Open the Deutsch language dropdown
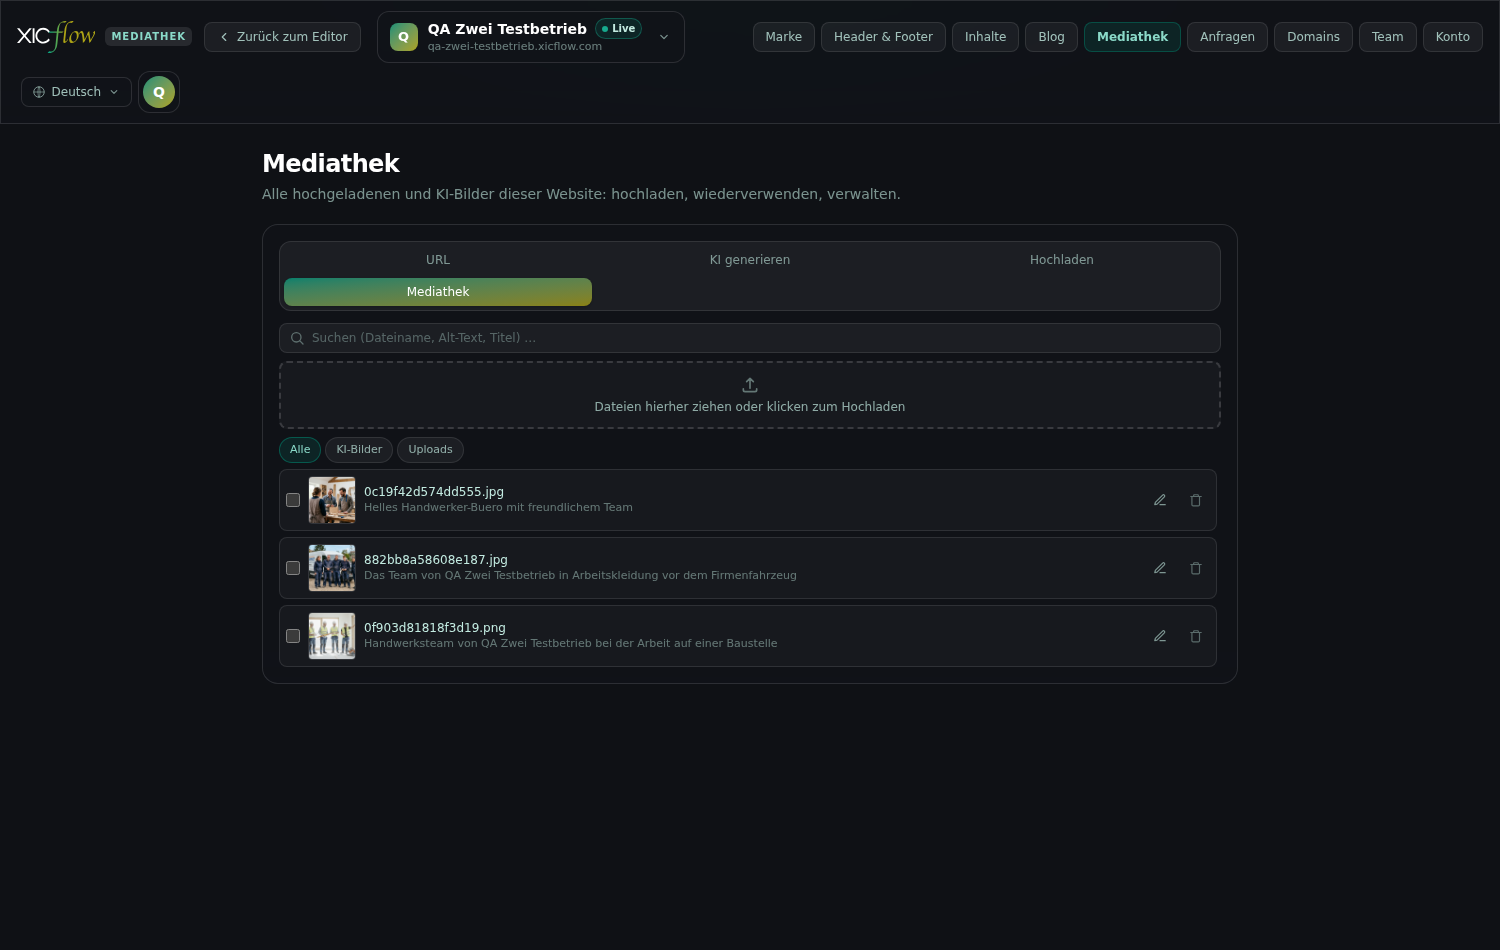The height and width of the screenshot is (950, 1500). 76,92
